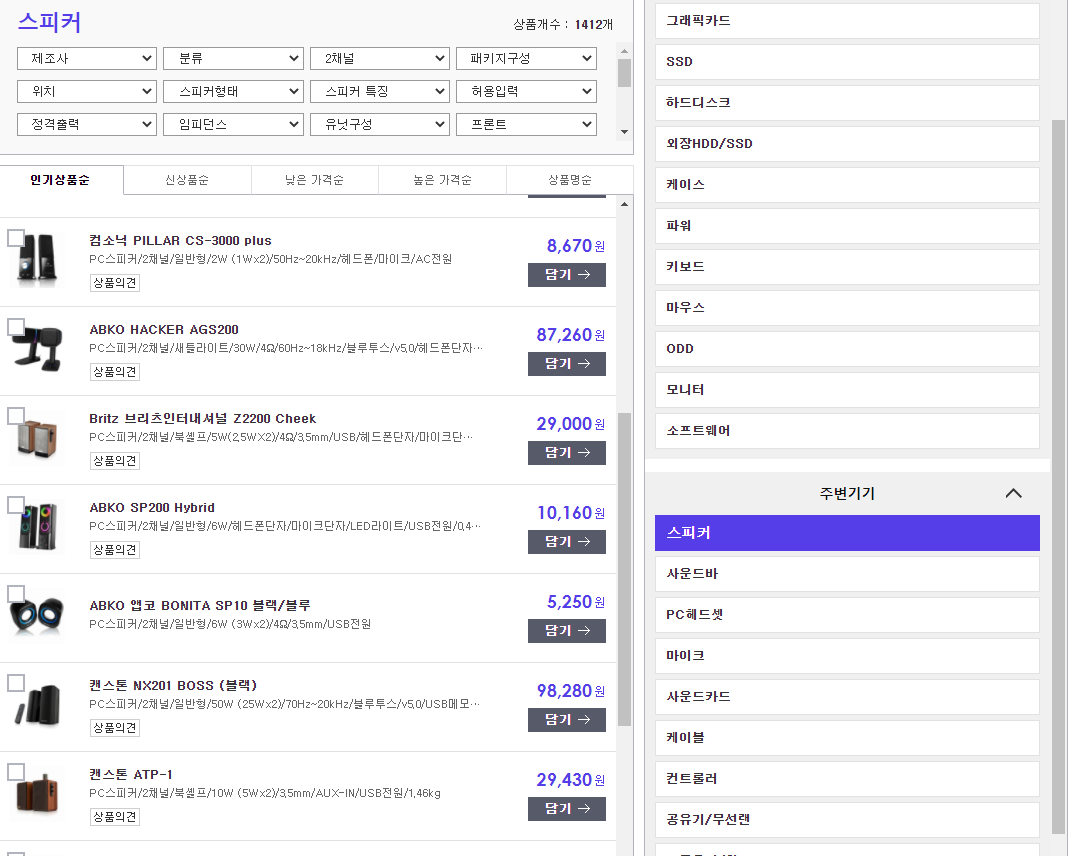Check the 컴소닉 PILLAR CS-3000 plus checkbox
The height and width of the screenshot is (856, 1074).
16,238
